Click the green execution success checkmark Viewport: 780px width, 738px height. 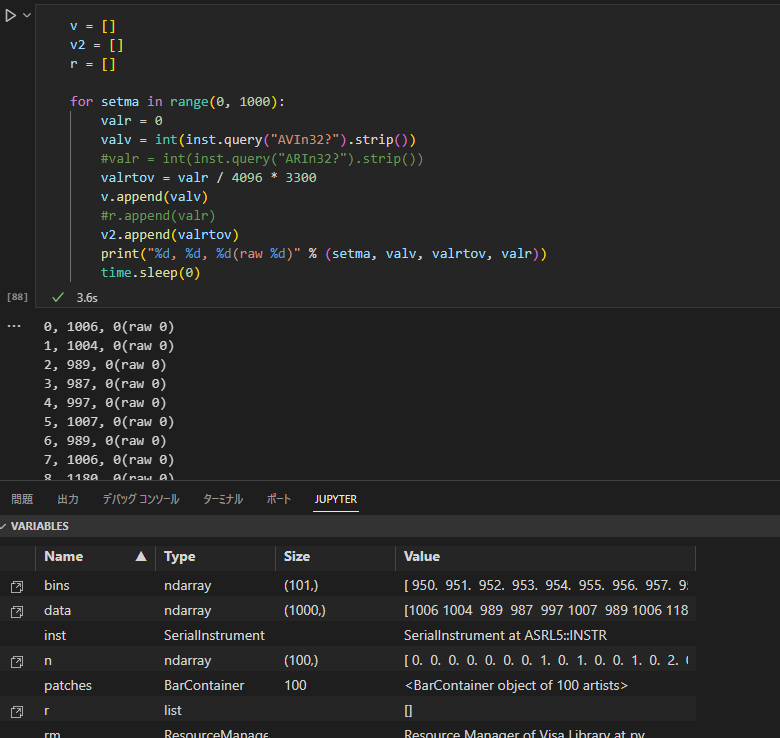click(x=58, y=297)
